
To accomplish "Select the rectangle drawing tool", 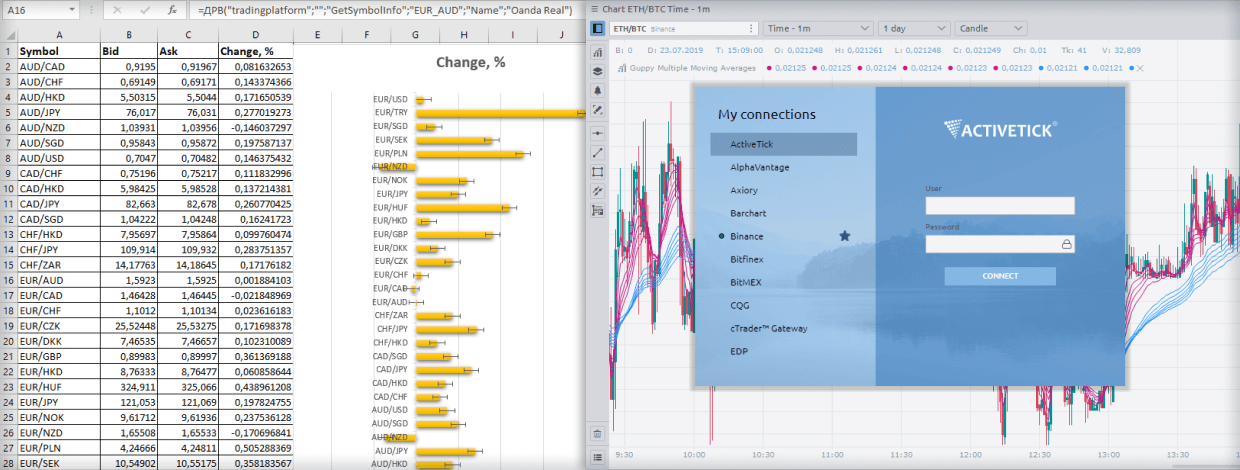I will coord(597,172).
